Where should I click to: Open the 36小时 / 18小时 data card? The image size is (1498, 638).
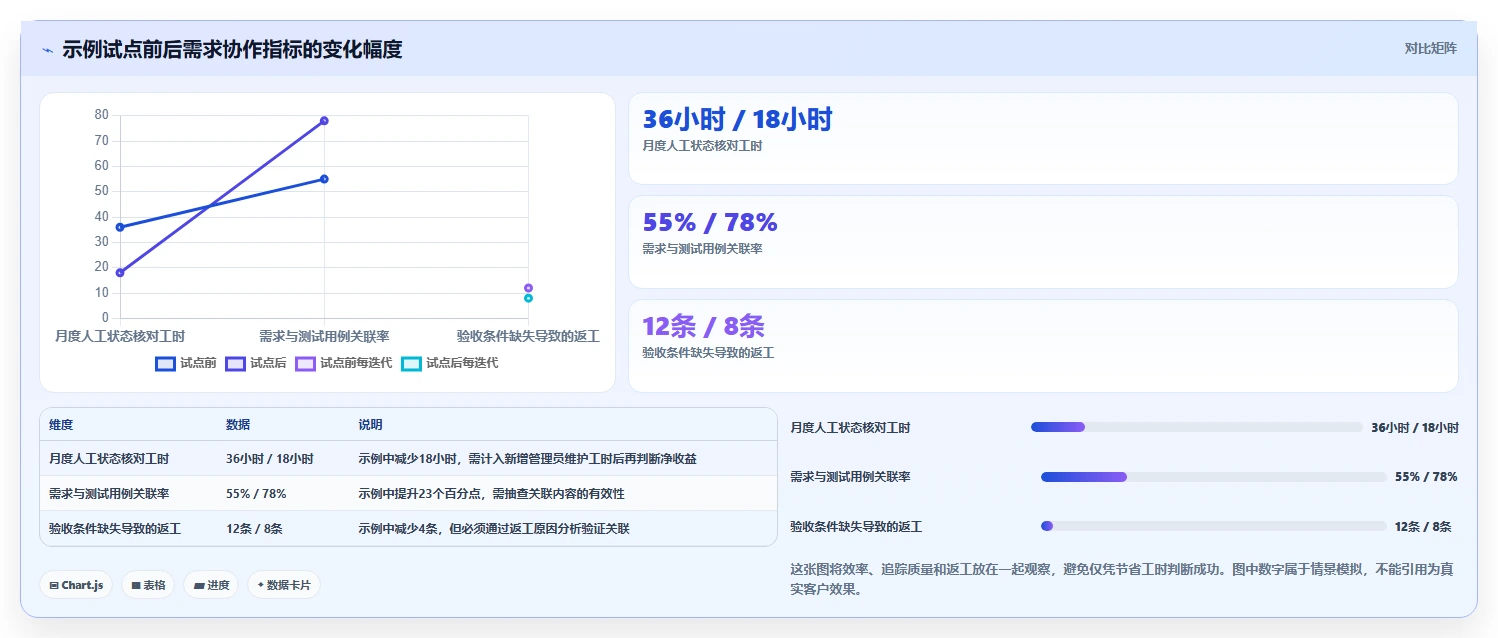point(1043,139)
